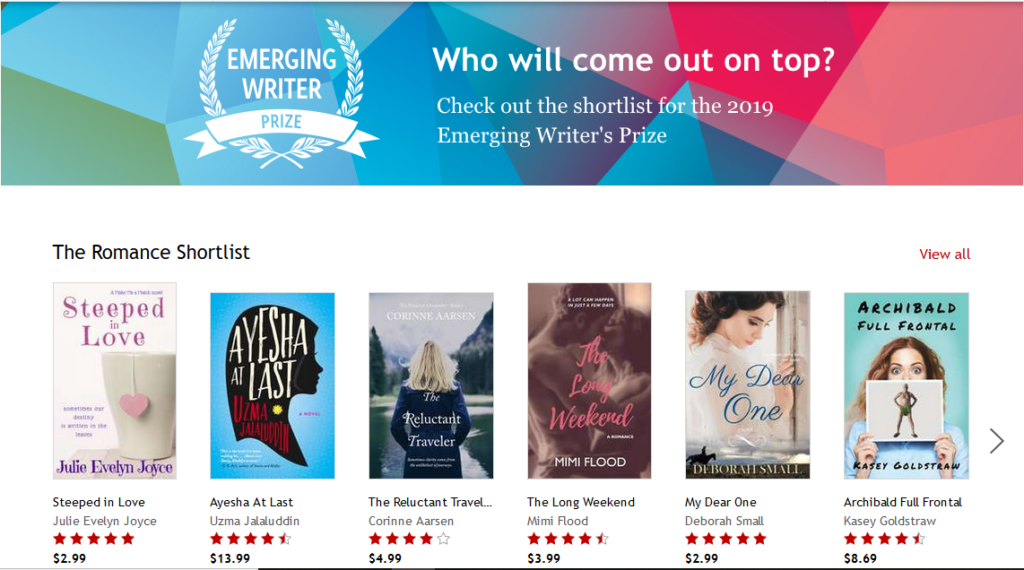Click the Who will come out on top banner headline
Viewport: 1024px width, 570px height.
633,60
